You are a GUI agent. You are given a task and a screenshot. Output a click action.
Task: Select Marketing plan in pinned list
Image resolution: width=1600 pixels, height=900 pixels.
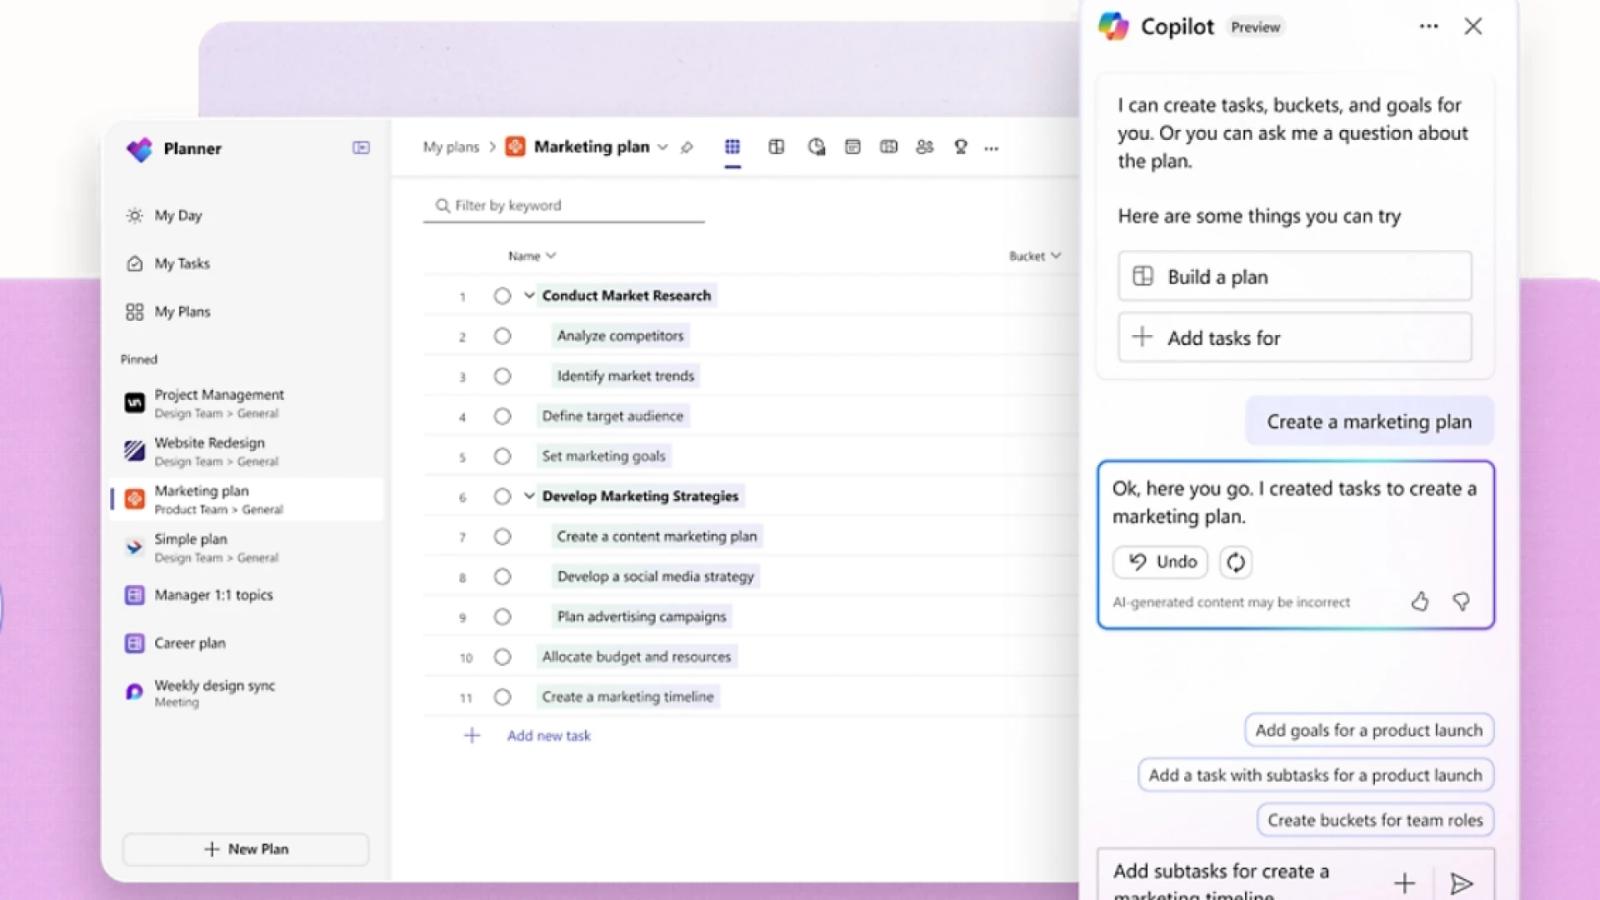click(246, 499)
